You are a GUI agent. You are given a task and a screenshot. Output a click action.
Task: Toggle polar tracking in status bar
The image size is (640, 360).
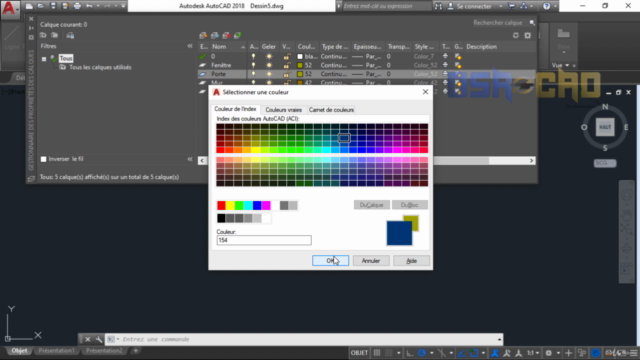pos(422,353)
